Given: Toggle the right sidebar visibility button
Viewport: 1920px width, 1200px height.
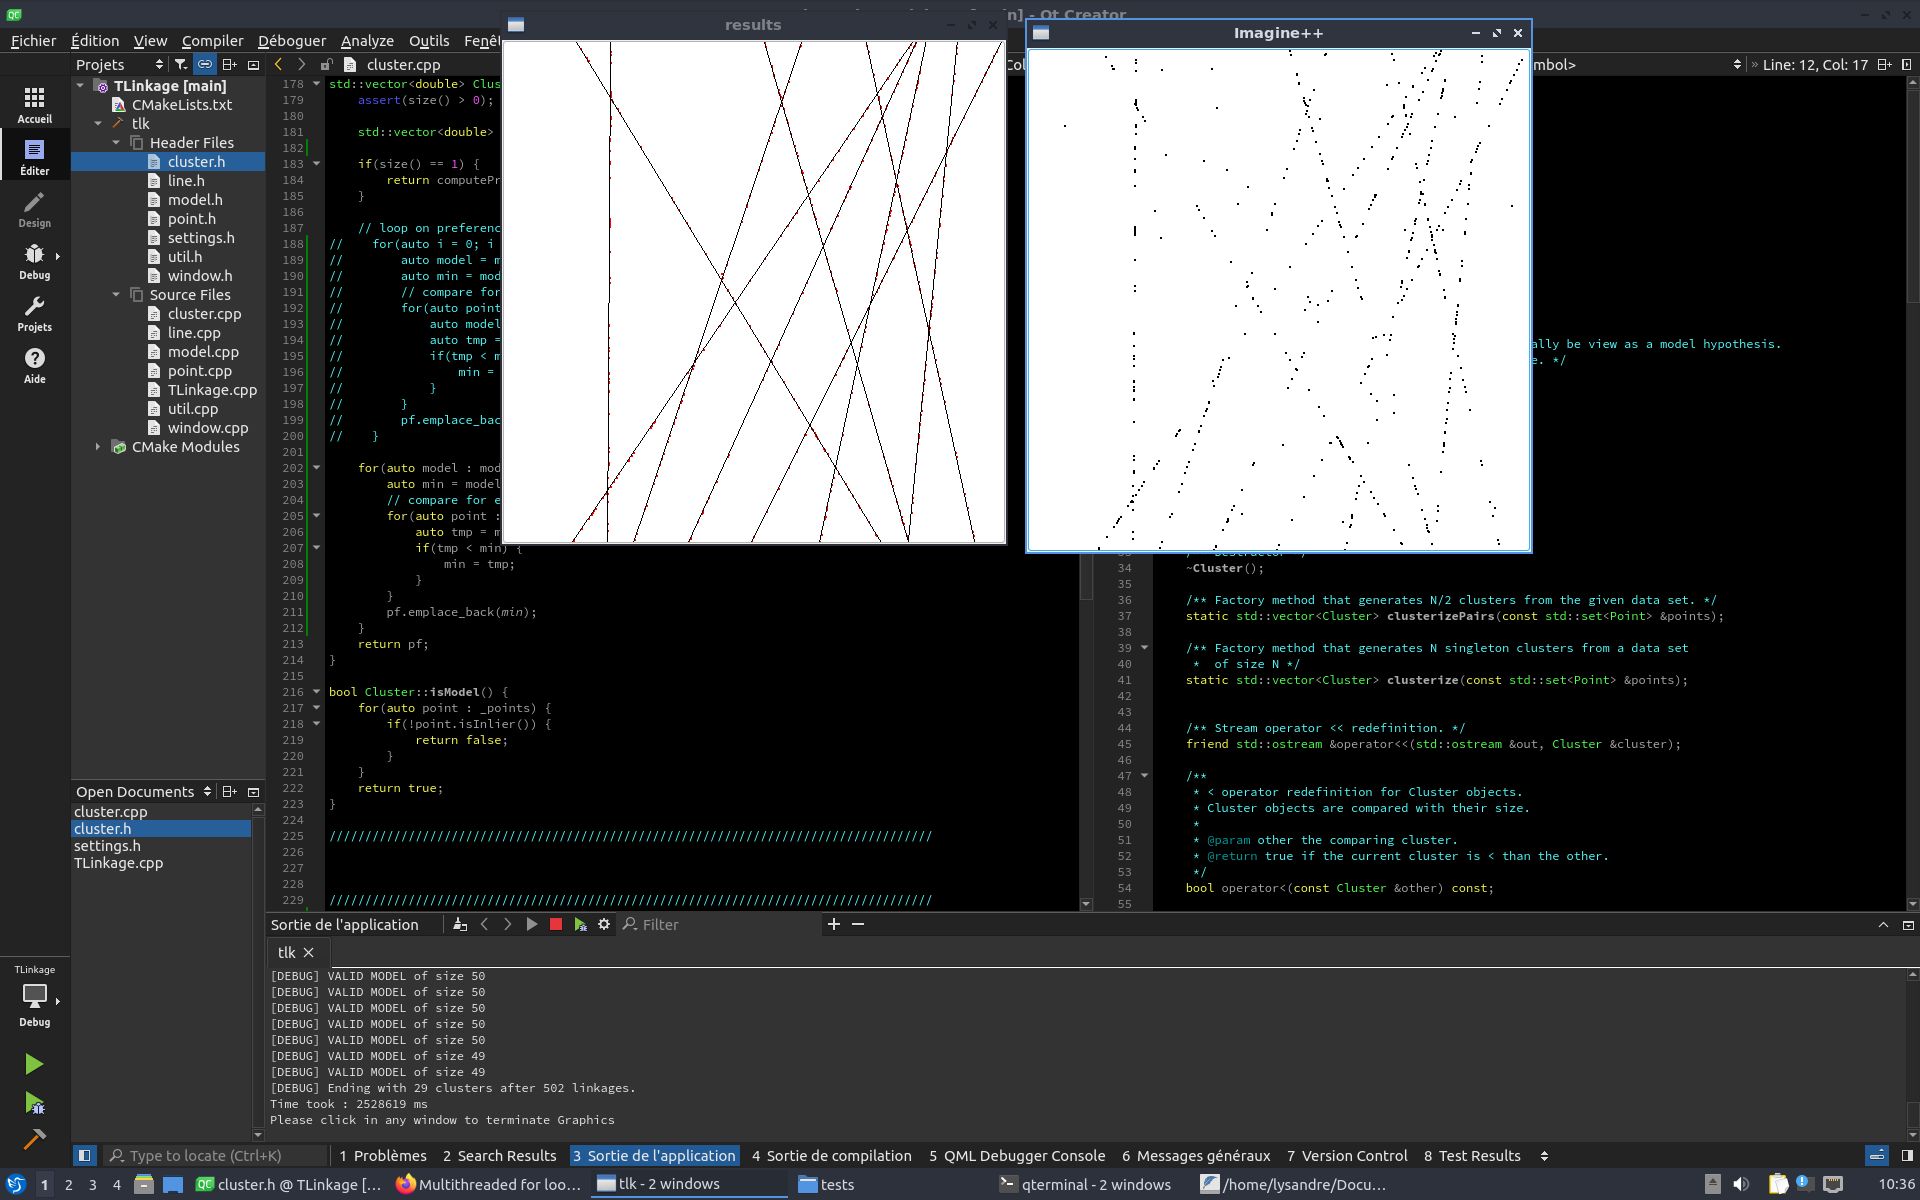Looking at the screenshot, I should tap(1906, 1156).
